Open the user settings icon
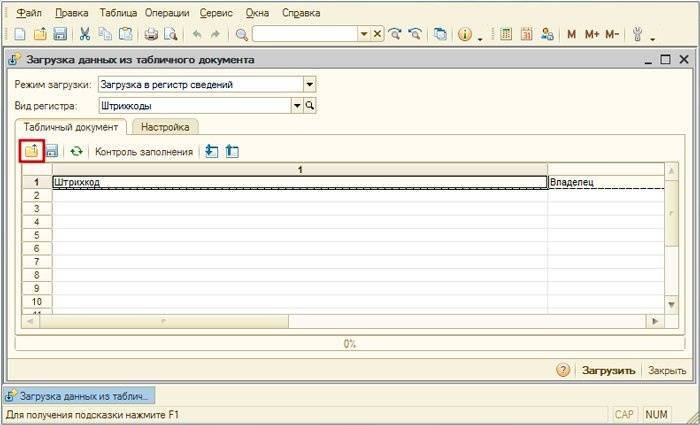Viewport: 700px width, 425px height. click(547, 35)
